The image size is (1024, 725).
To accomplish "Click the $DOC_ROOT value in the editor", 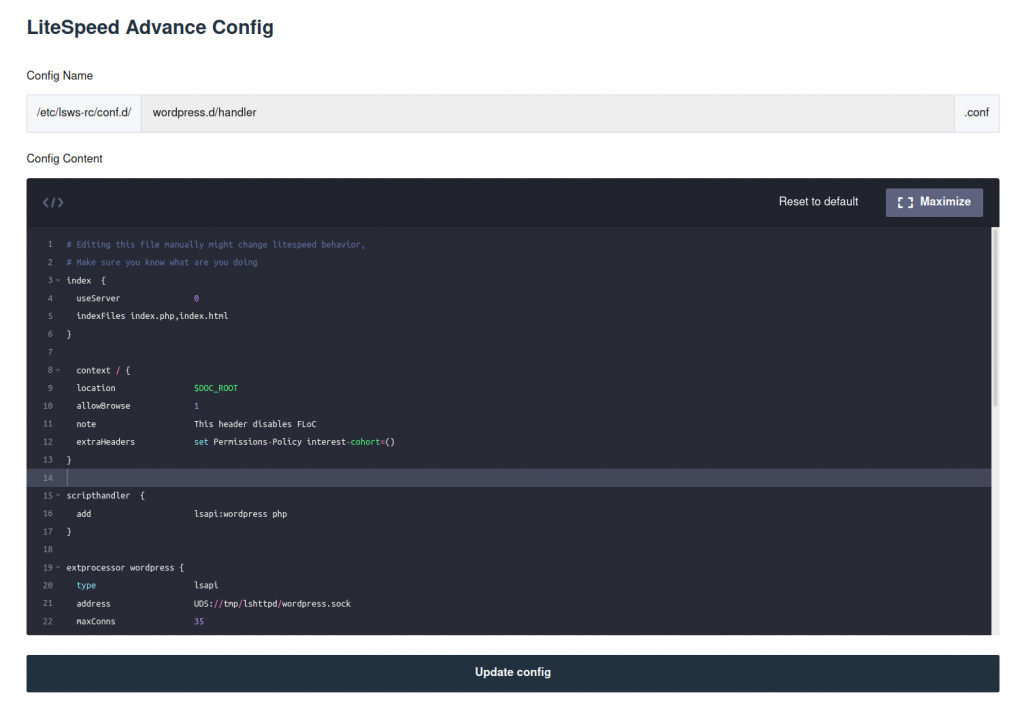I will coord(216,388).
